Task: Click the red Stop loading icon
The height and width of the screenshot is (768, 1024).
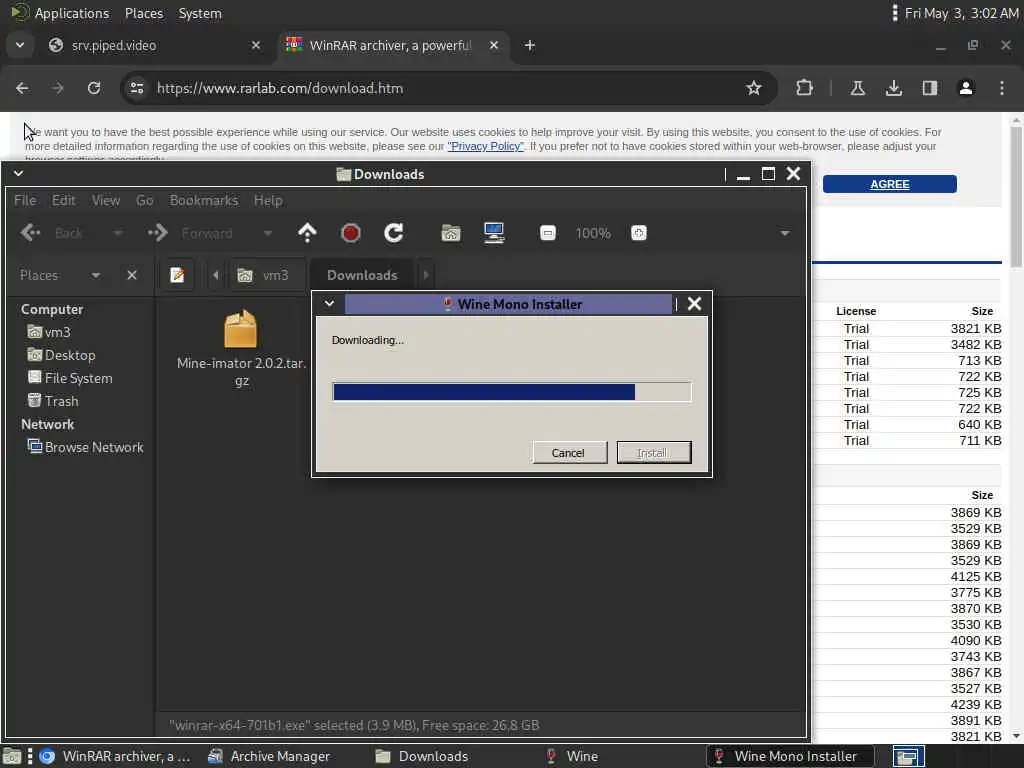Action: [x=351, y=233]
